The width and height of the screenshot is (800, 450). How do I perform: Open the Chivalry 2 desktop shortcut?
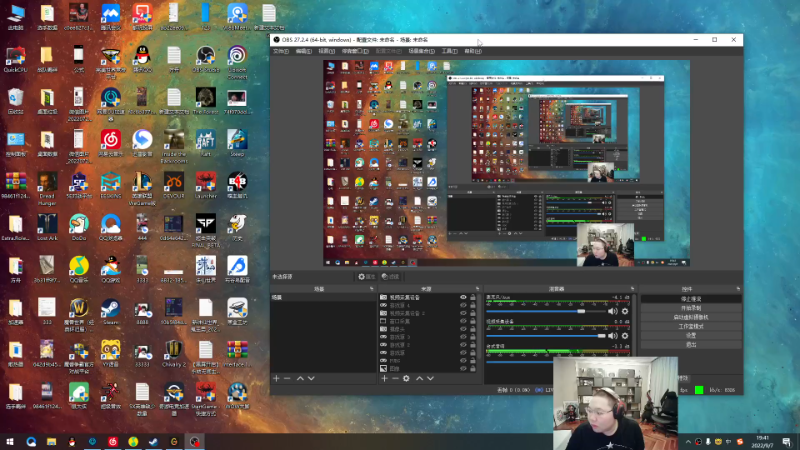tap(173, 354)
